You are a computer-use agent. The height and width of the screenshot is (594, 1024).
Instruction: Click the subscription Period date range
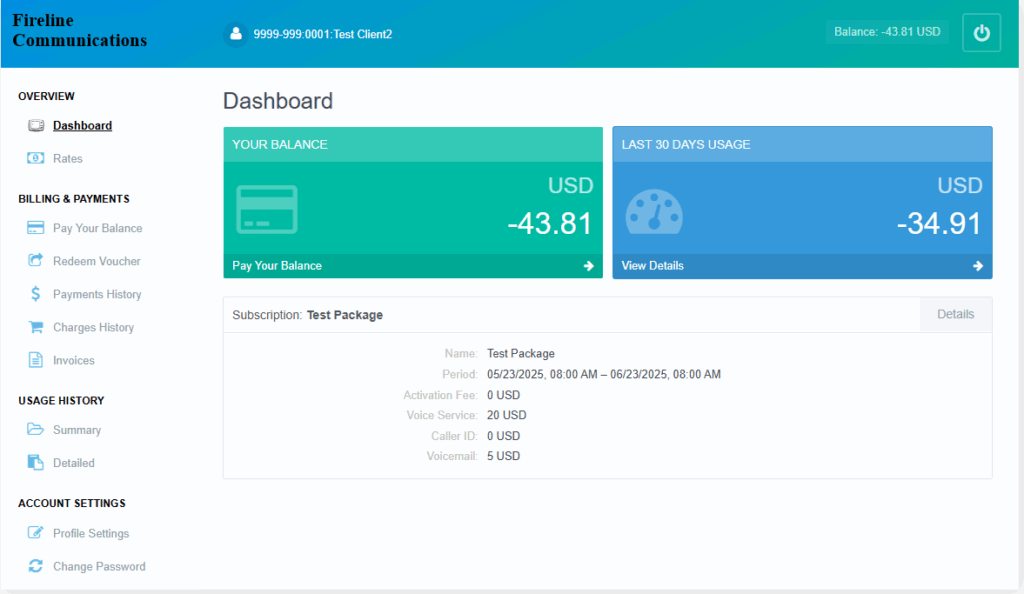[603, 374]
